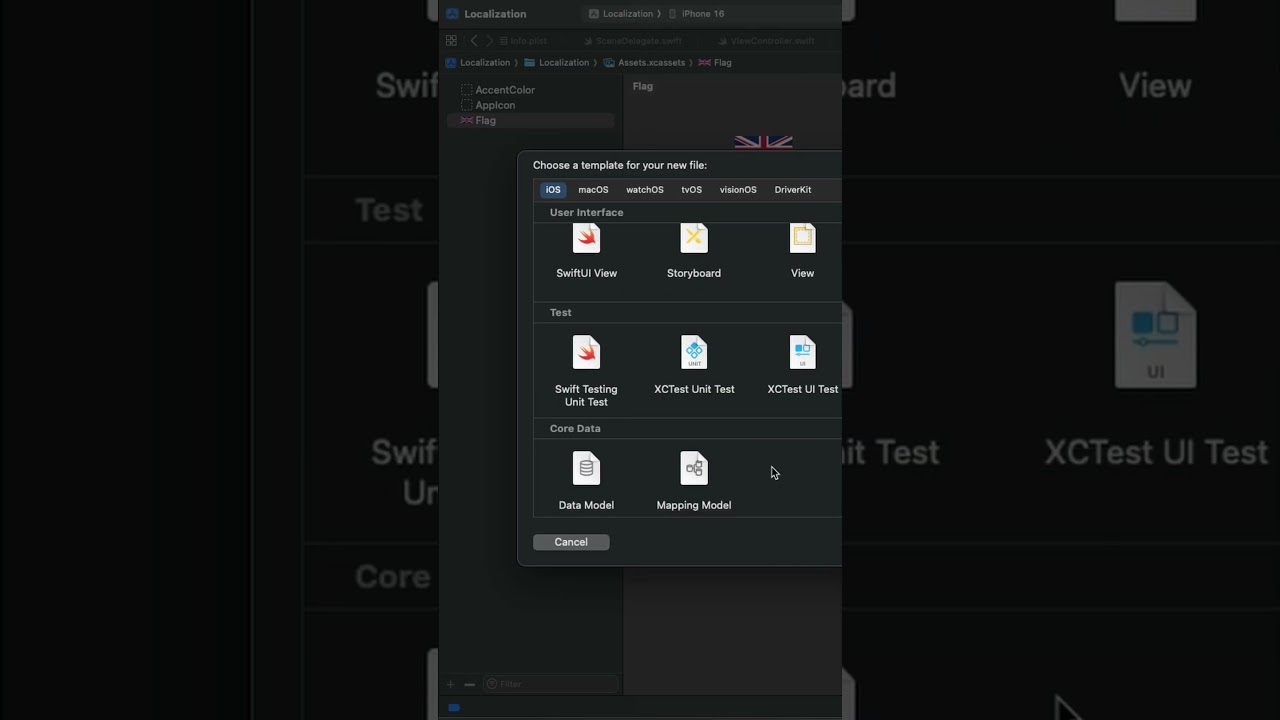Click the User Interface section header

coord(586,212)
